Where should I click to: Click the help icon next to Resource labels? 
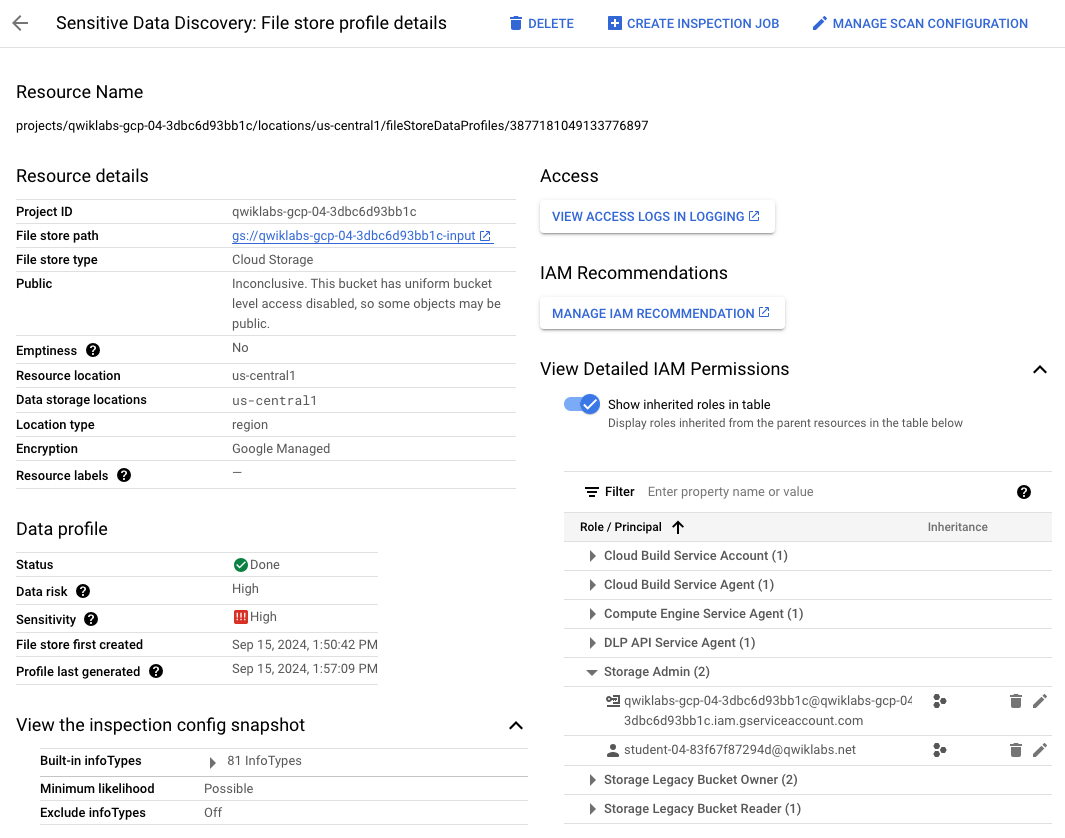pos(124,475)
